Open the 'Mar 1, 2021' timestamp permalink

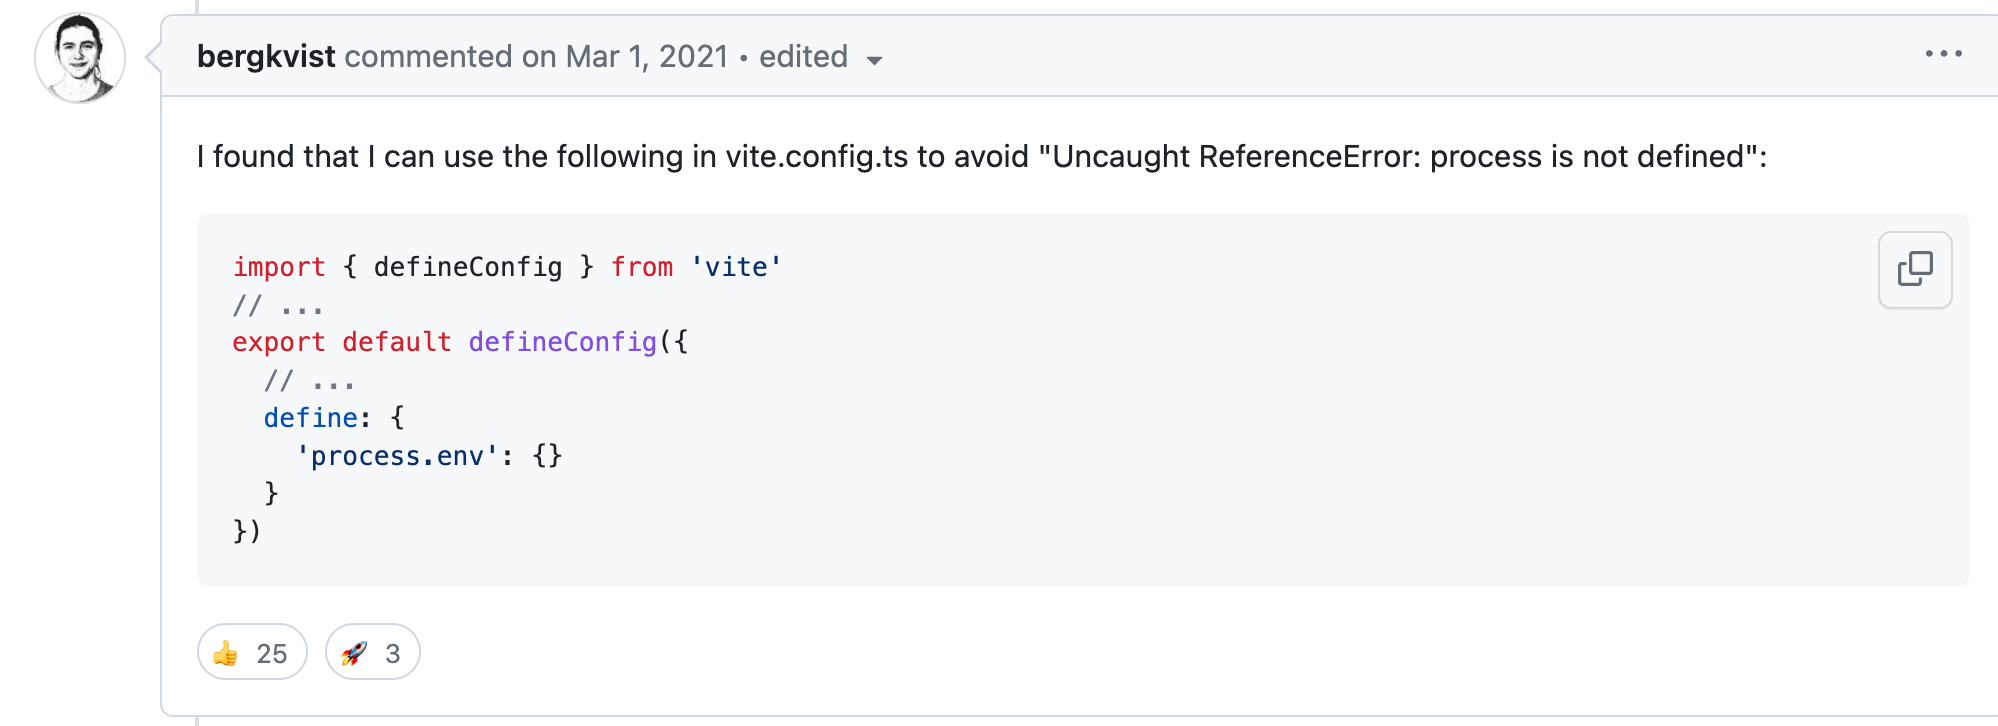click(647, 57)
